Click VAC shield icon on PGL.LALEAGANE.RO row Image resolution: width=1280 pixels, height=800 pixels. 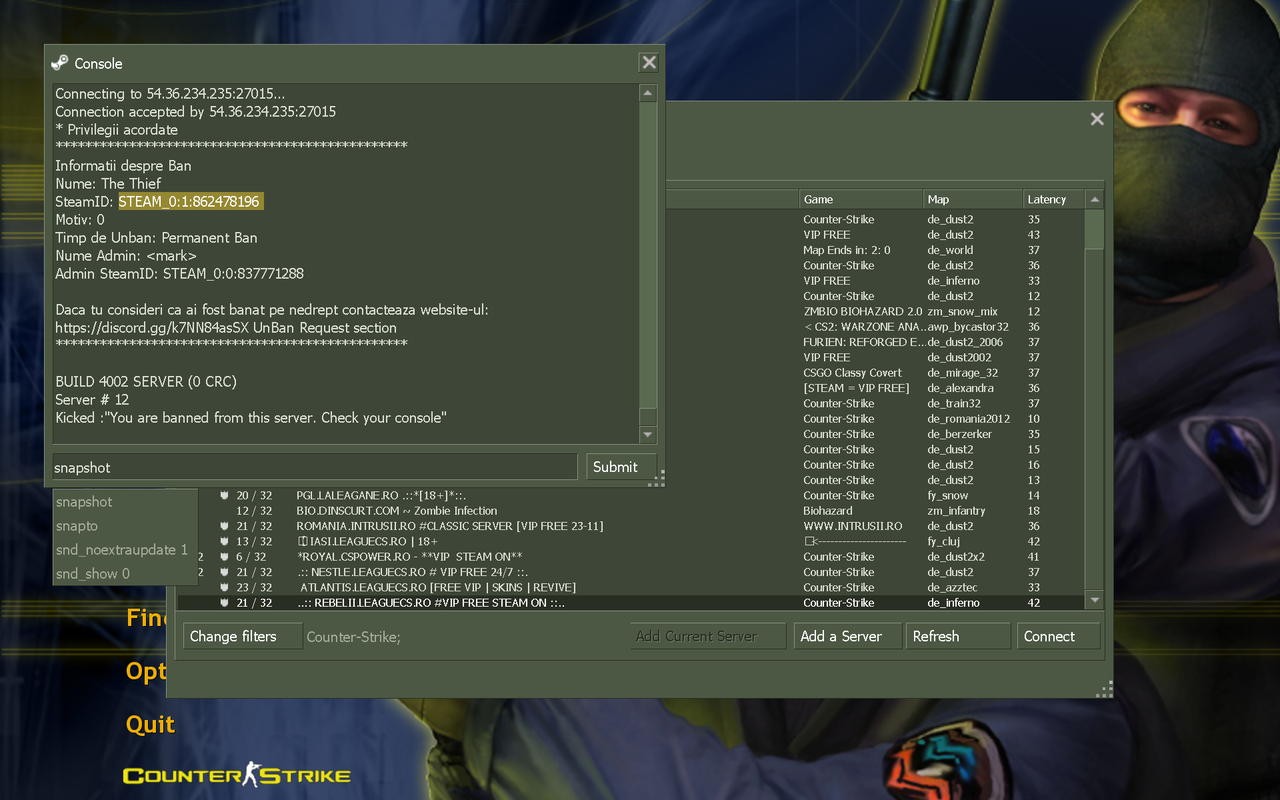(225, 495)
